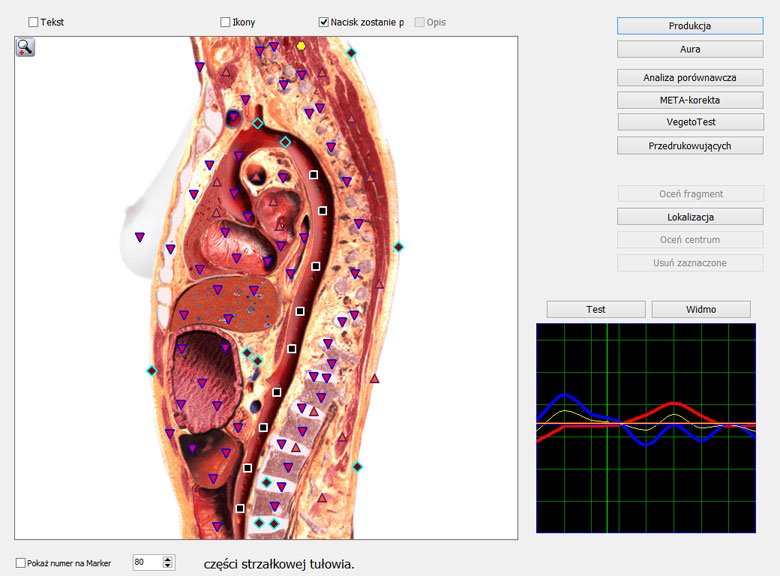The width and height of the screenshot is (780, 576).
Task: Toggle the Ikony checkbox
Action: (x=225, y=21)
